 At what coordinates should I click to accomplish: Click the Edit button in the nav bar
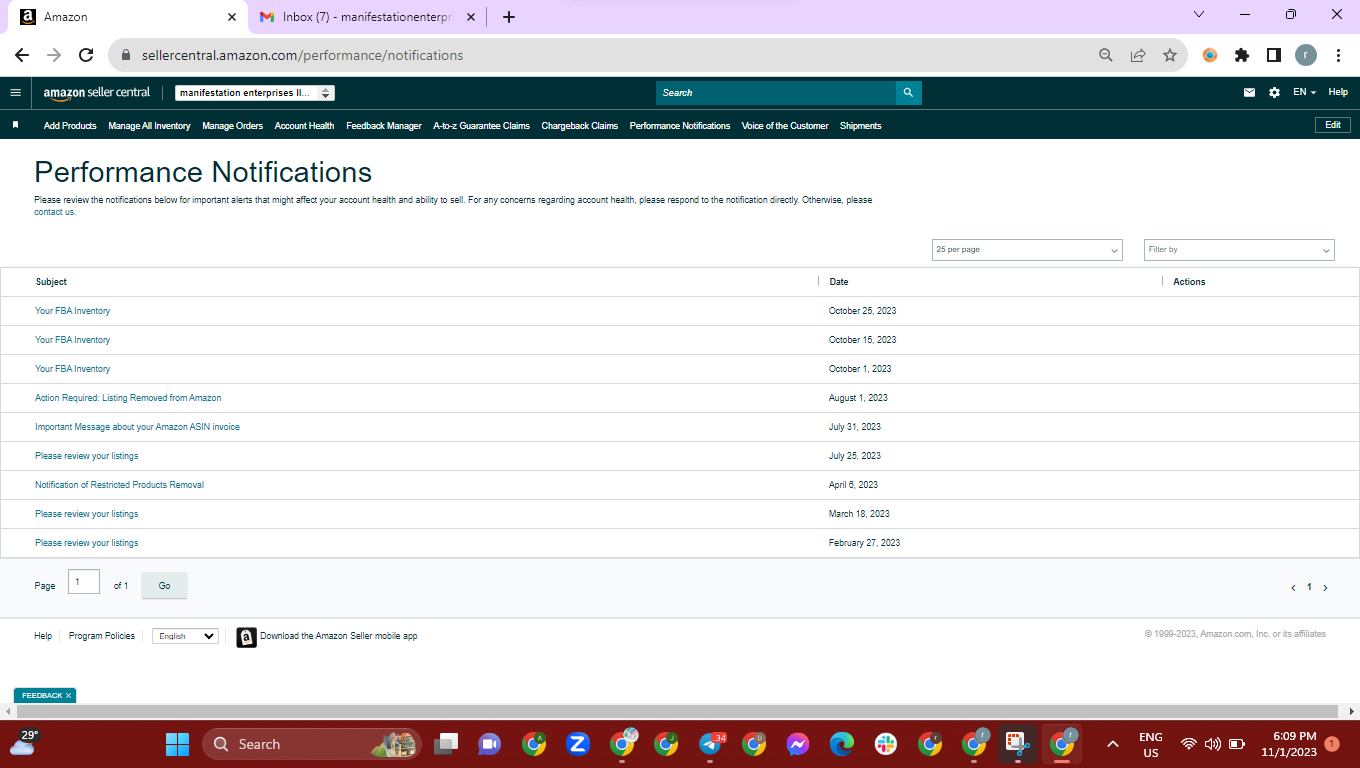[x=1333, y=125]
